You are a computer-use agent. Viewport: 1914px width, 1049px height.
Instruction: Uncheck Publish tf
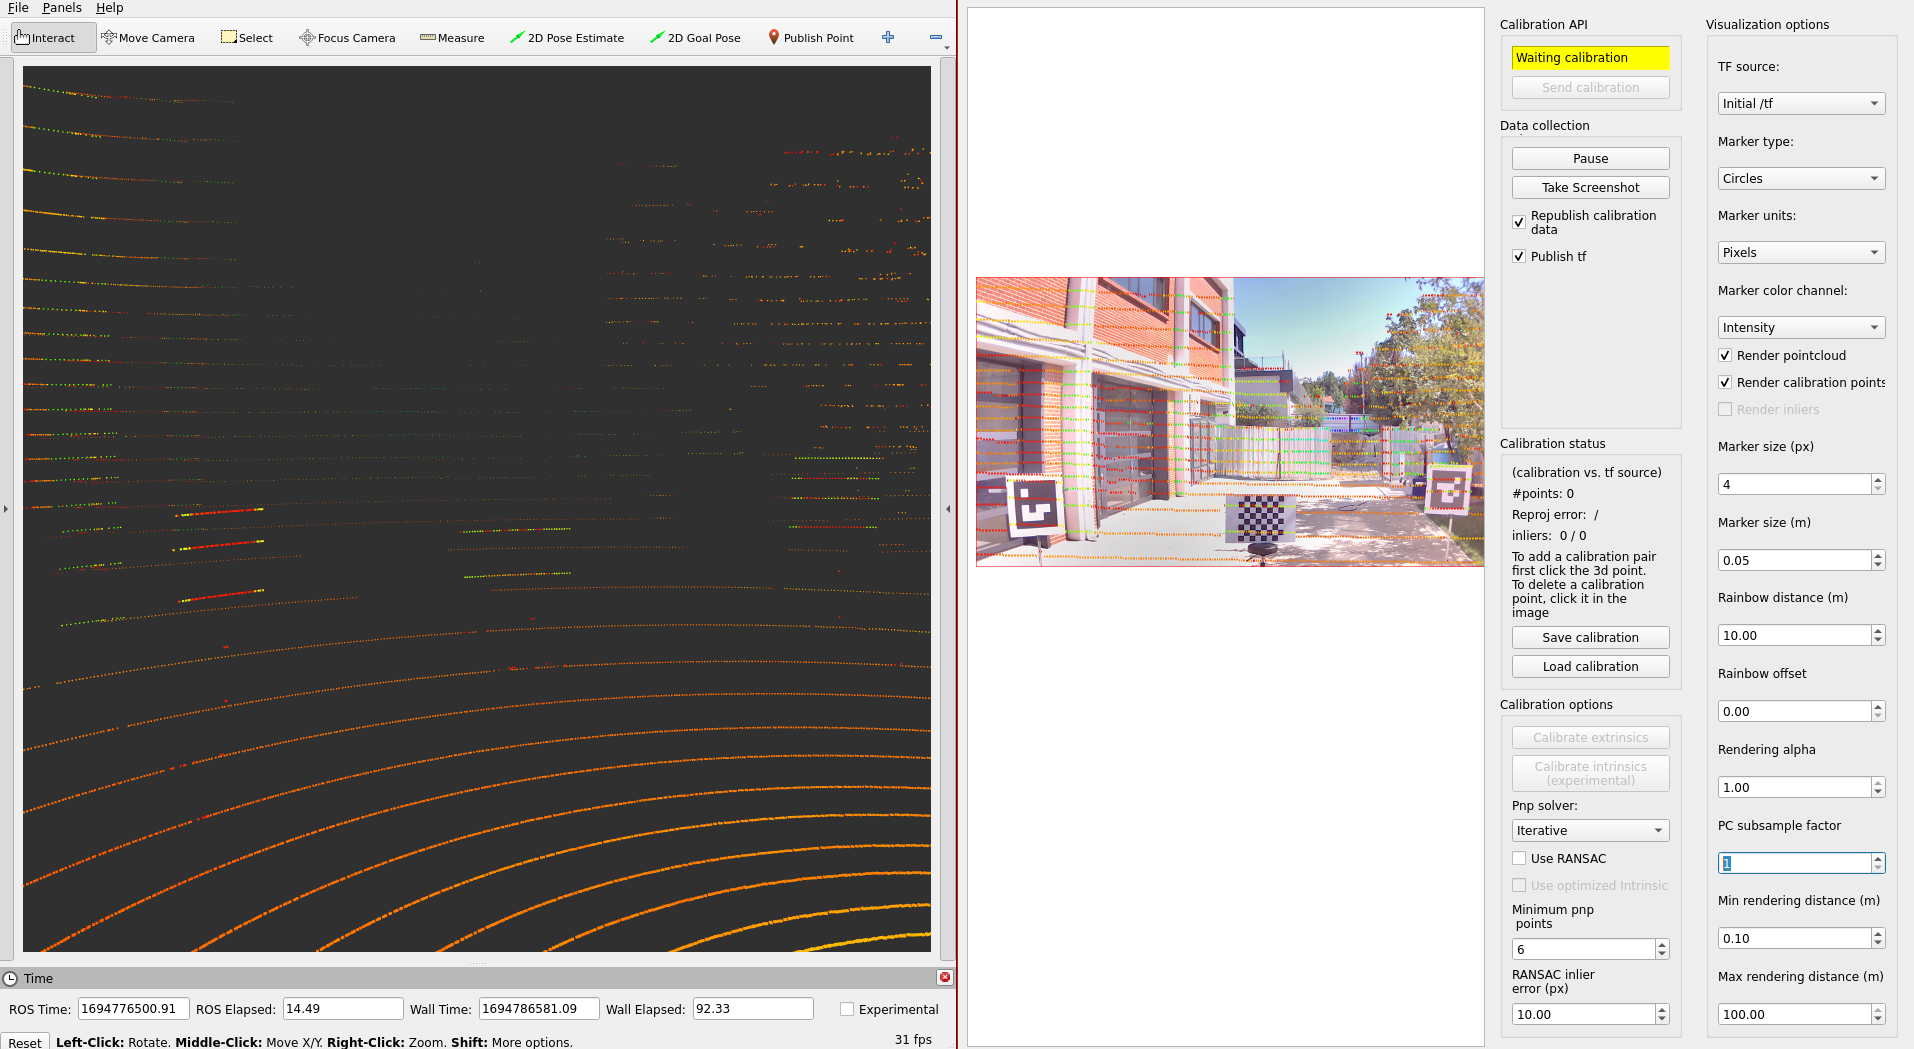point(1519,256)
